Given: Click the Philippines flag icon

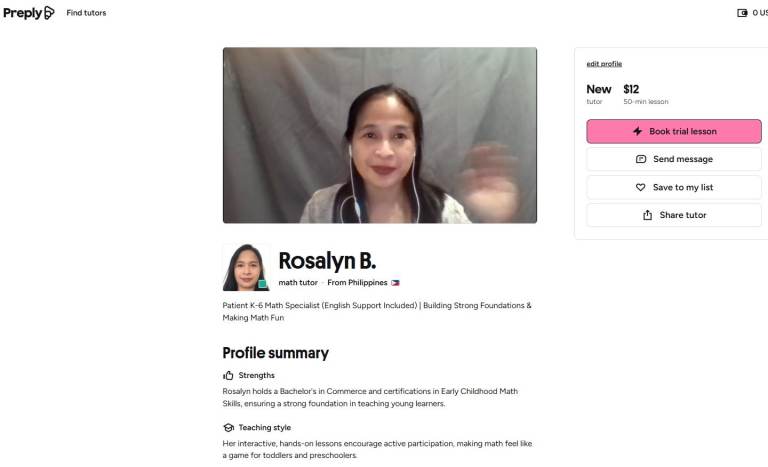Looking at the screenshot, I should coord(395,283).
